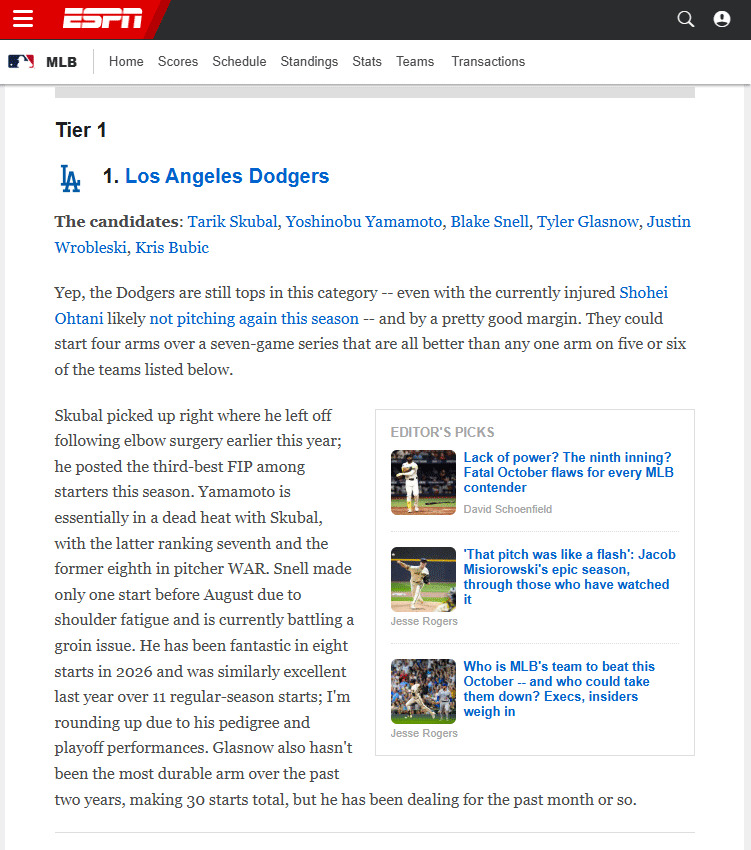The image size is (751, 850).
Task: Open Tarik Skubal player link
Action: (233, 222)
